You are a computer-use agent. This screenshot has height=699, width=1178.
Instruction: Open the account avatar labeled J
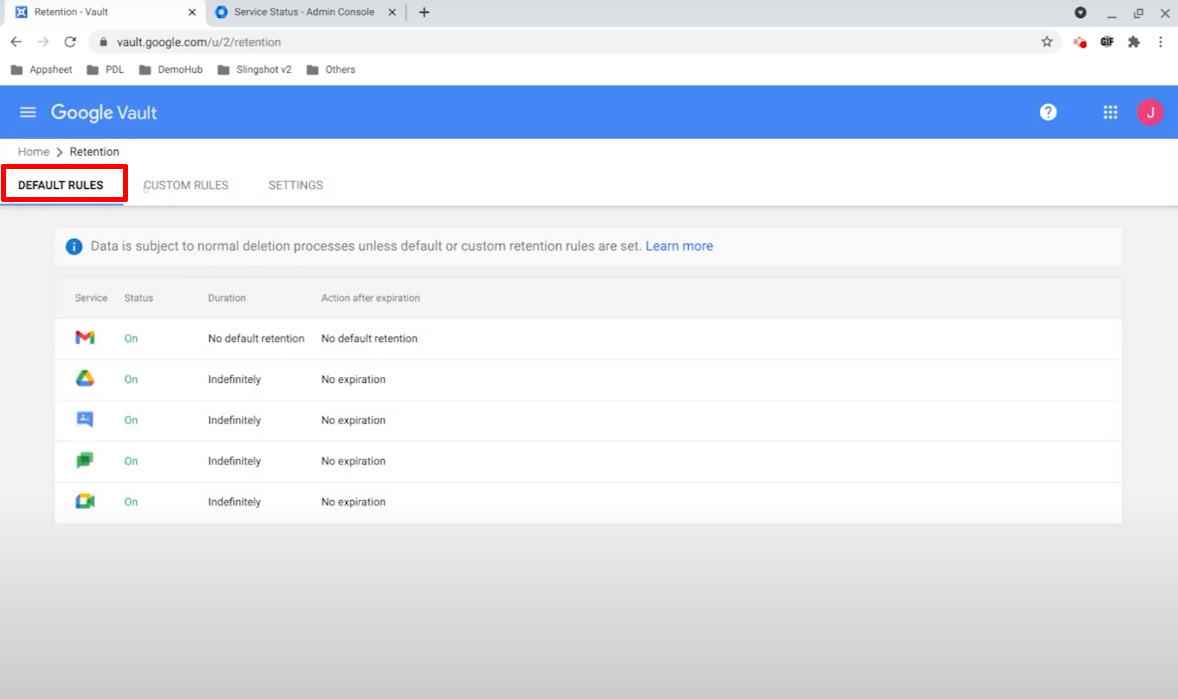click(x=1150, y=112)
